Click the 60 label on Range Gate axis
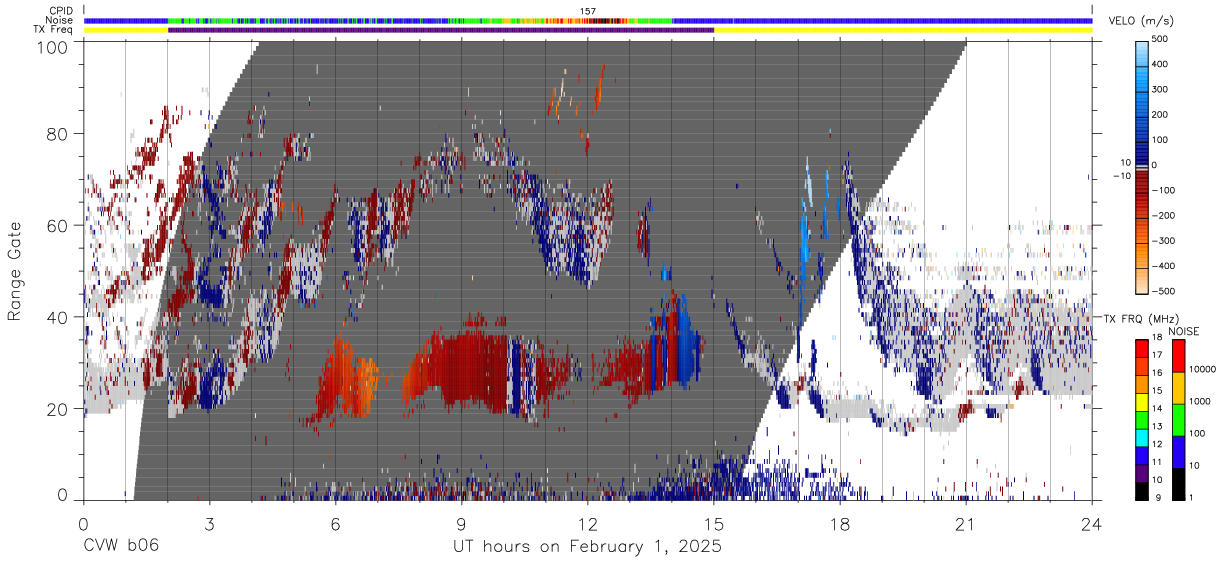 pos(58,226)
